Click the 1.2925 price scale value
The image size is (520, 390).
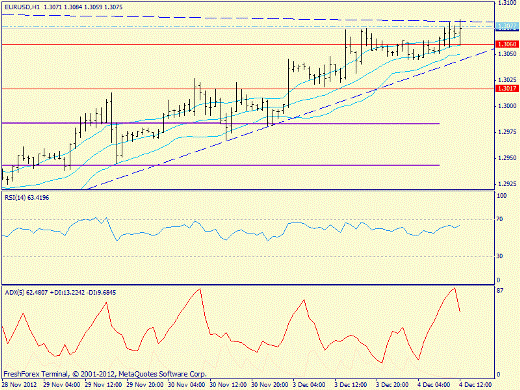507,184
